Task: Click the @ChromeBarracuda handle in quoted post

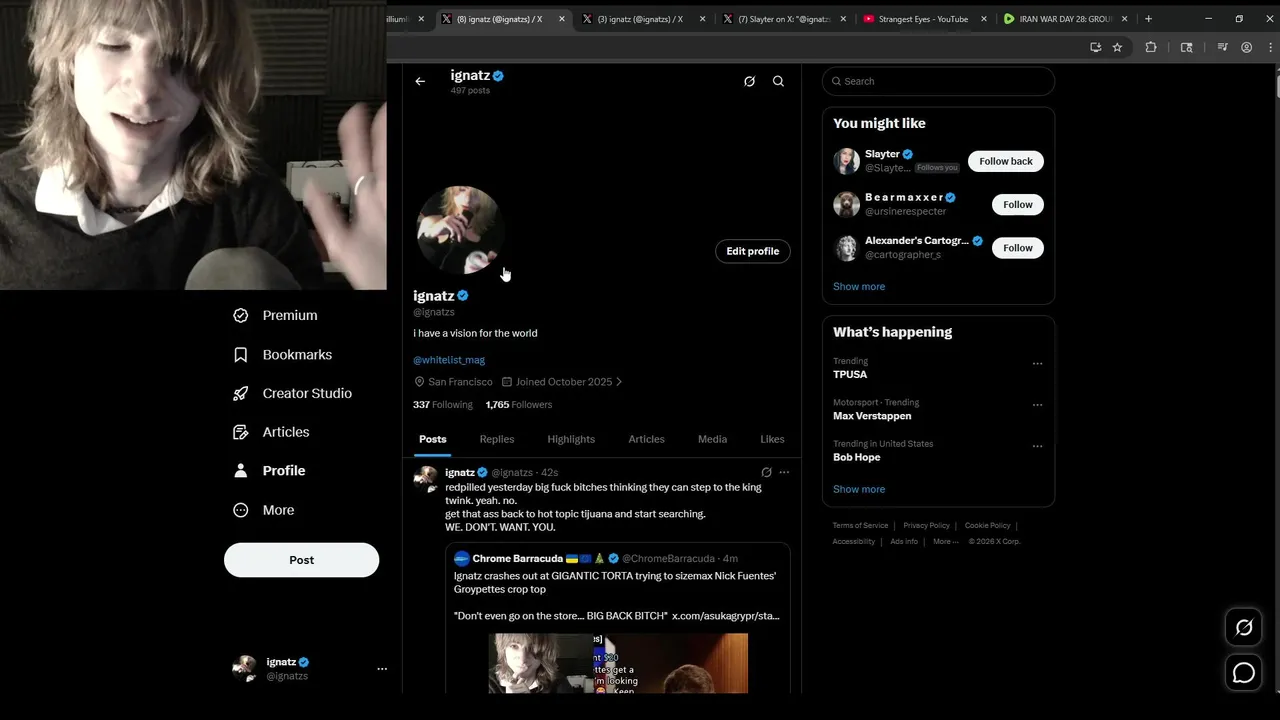Action: (x=668, y=559)
